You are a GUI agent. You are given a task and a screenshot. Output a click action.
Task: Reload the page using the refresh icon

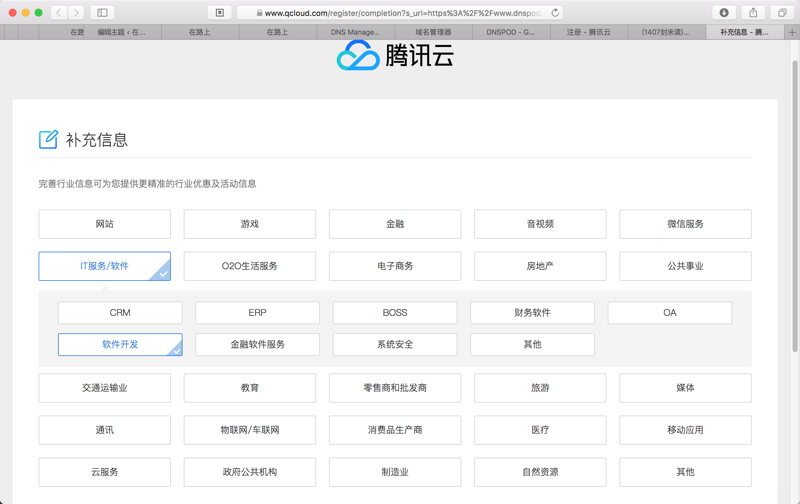555,13
